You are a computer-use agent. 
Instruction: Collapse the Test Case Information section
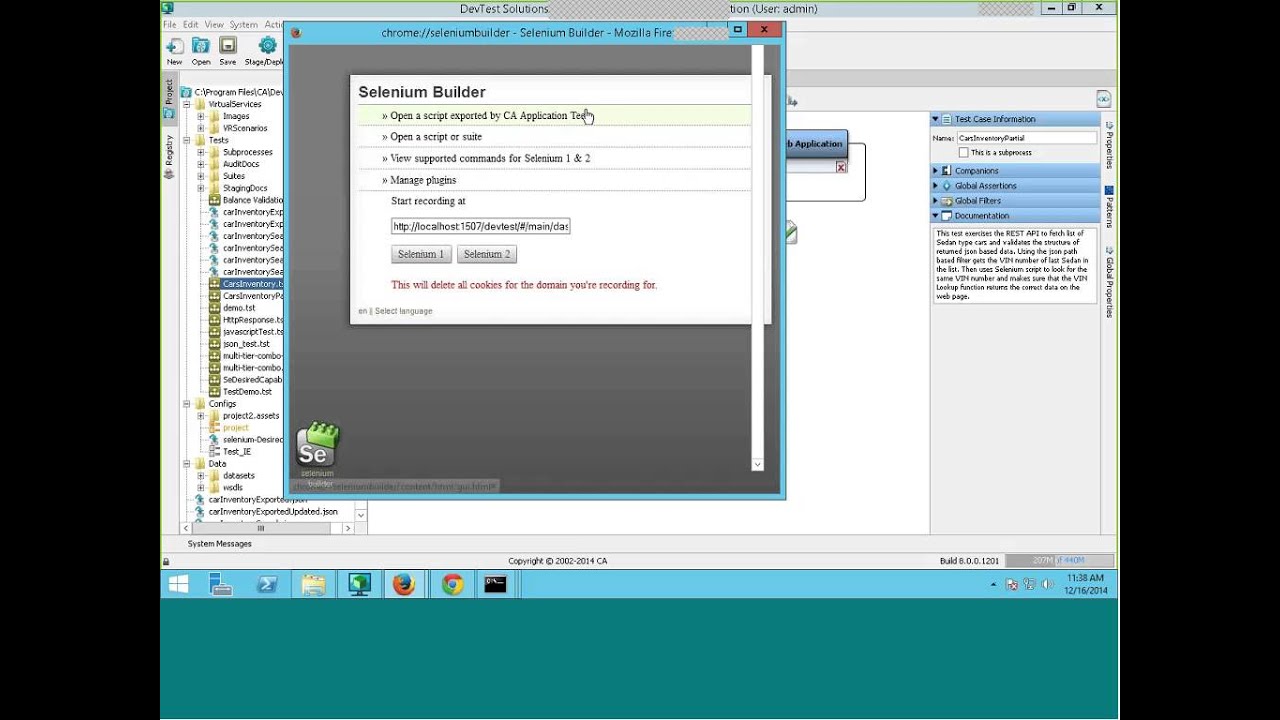click(x=936, y=119)
